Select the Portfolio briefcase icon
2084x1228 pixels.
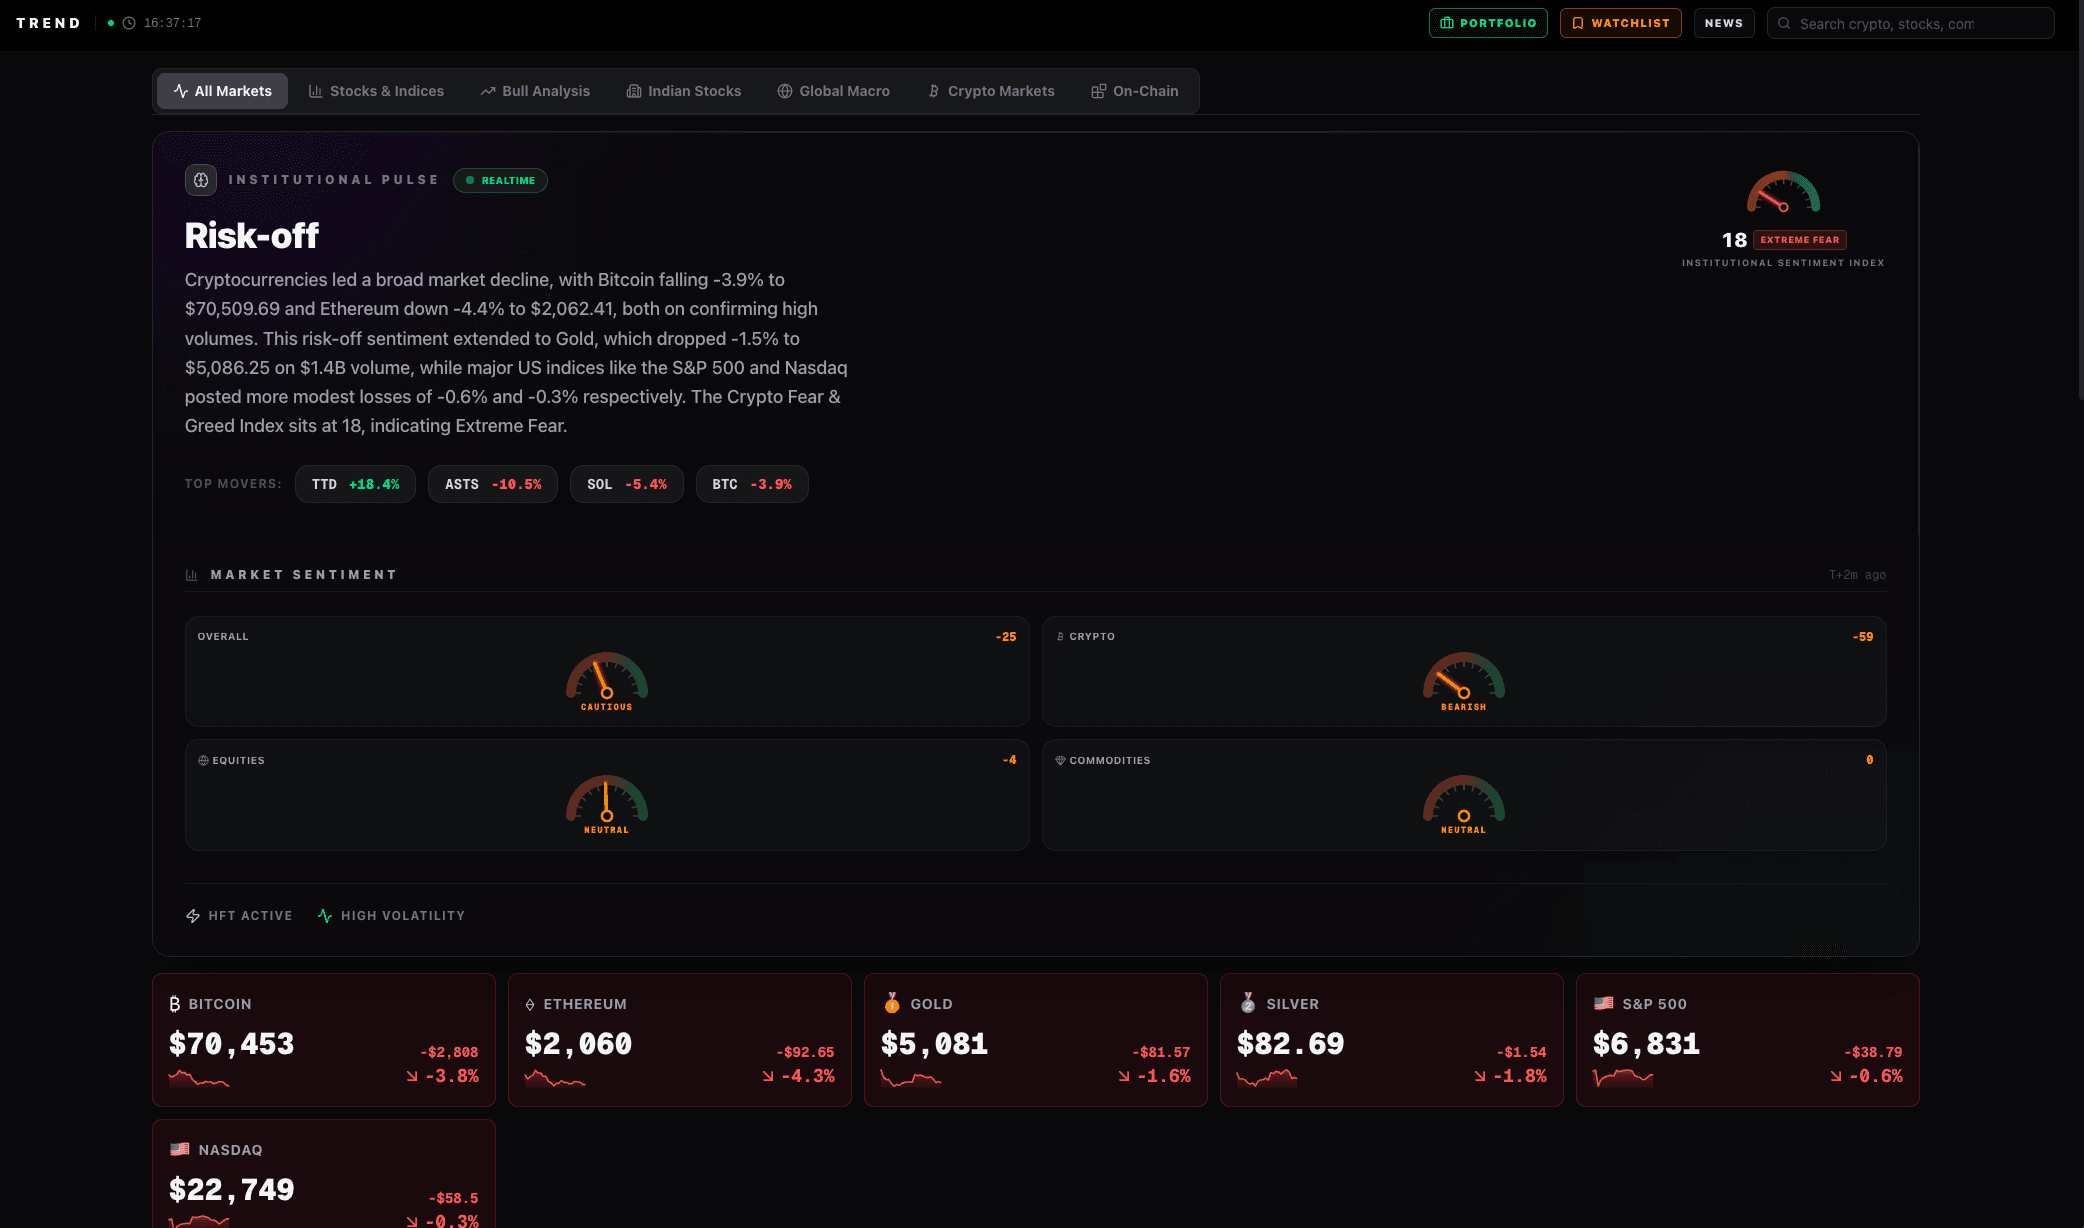(1447, 22)
